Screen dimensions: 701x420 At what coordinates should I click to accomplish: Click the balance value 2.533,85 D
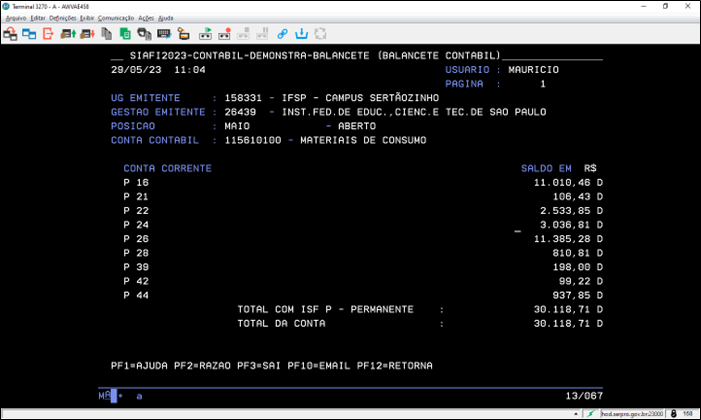pyautogui.click(x=571, y=211)
